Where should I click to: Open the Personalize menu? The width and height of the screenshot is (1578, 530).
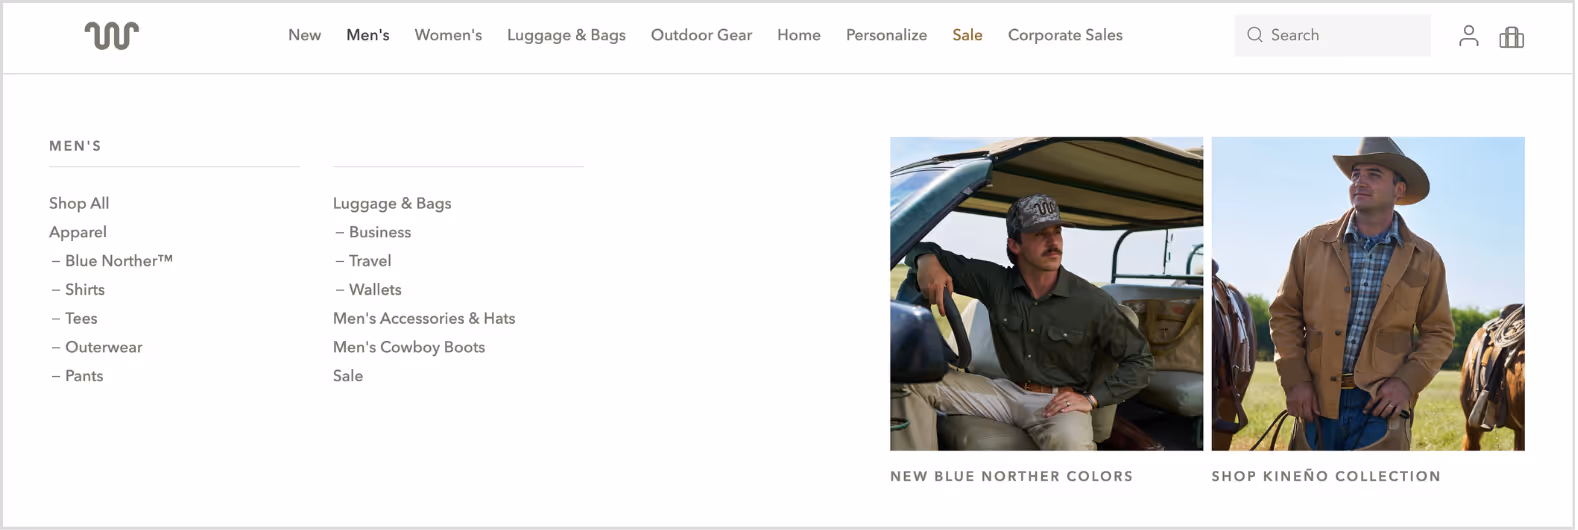point(886,35)
